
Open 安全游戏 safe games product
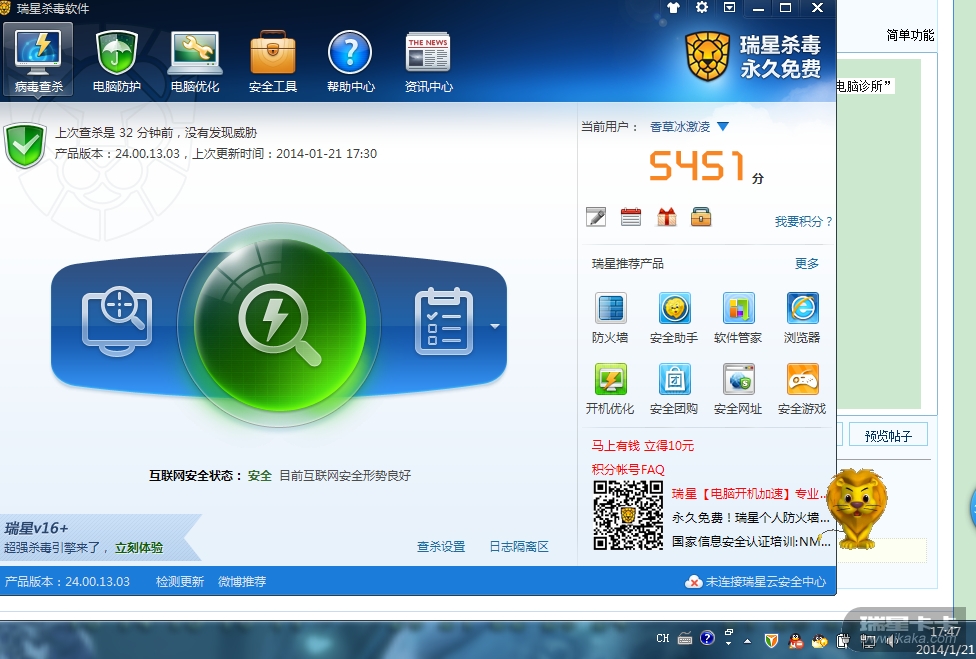click(802, 390)
